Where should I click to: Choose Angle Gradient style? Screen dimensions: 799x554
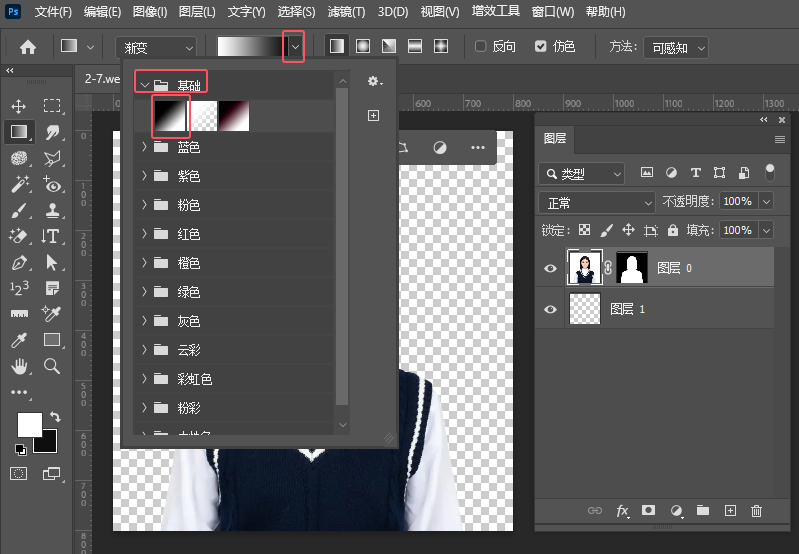[x=389, y=46]
